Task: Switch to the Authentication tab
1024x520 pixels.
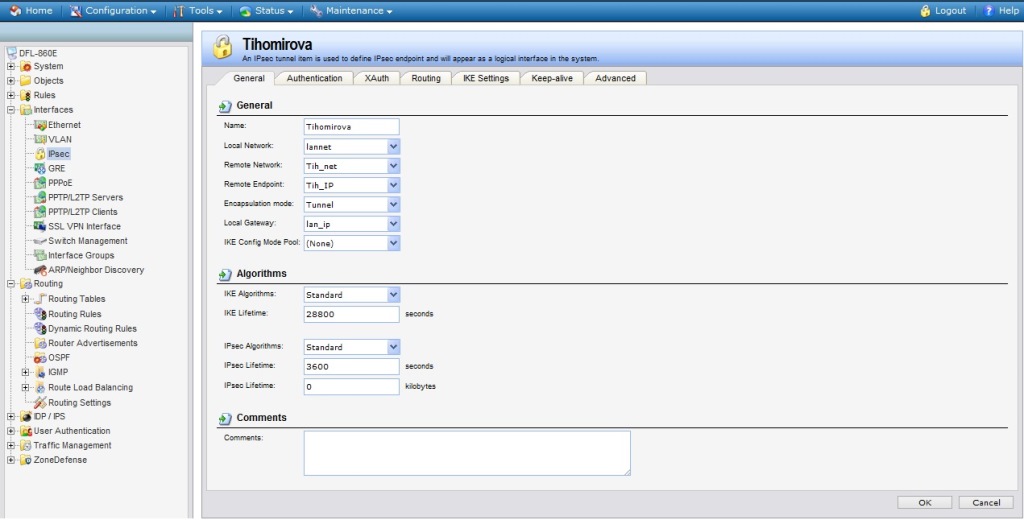Action: coord(314,78)
